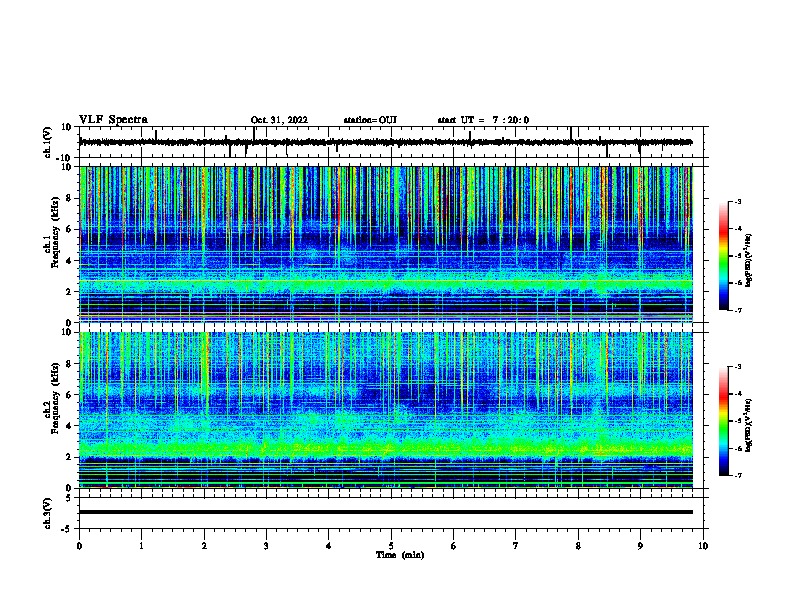Click the "VLF Spectra" plot title
792x612 pixels.
113,120
